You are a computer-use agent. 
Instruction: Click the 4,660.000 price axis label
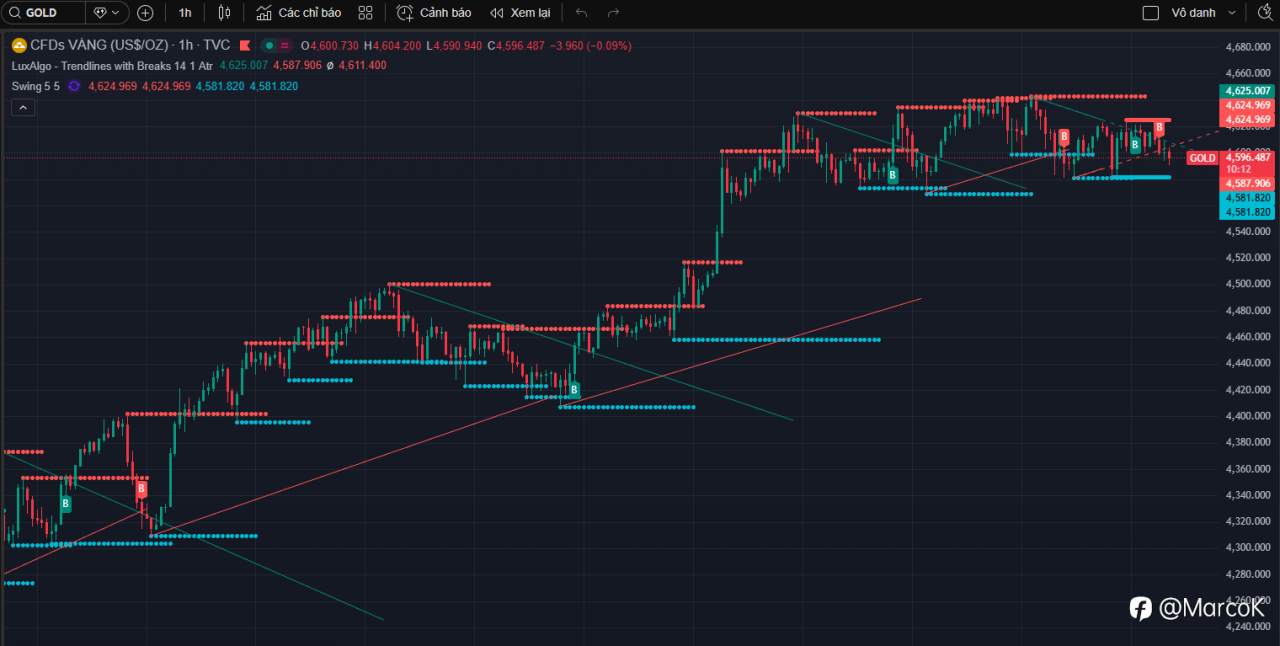(x=1247, y=73)
